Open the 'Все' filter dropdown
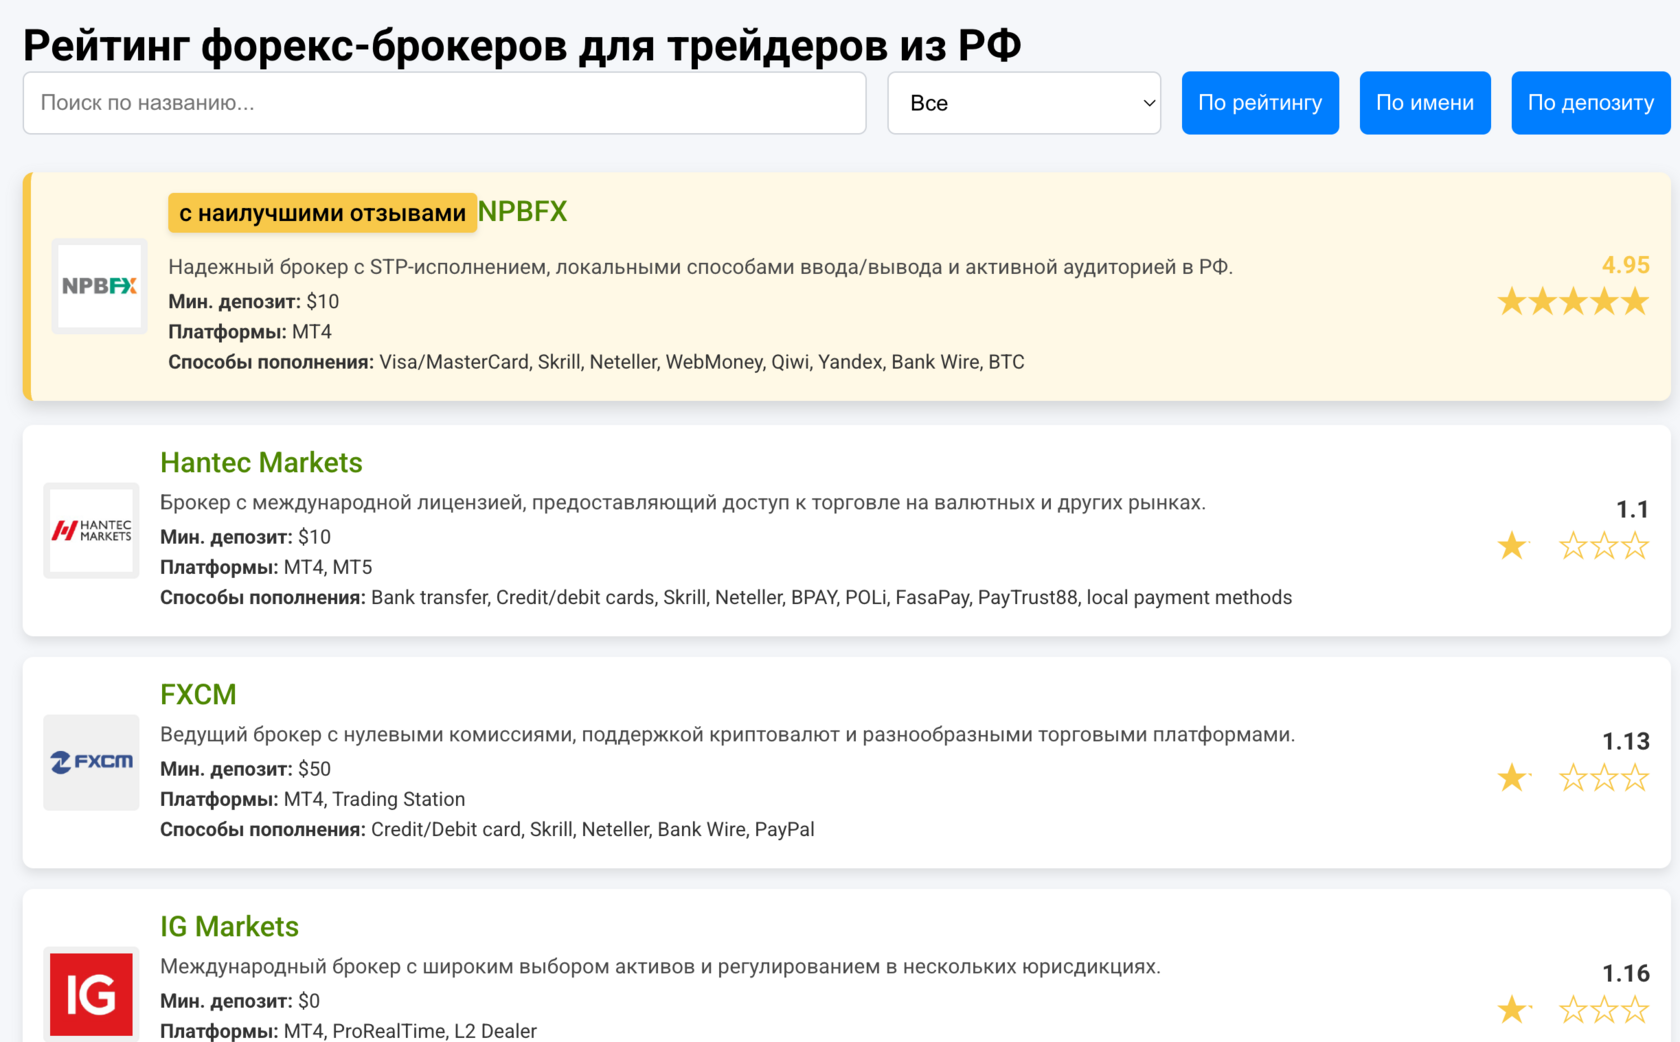1680x1042 pixels. [x=1024, y=103]
